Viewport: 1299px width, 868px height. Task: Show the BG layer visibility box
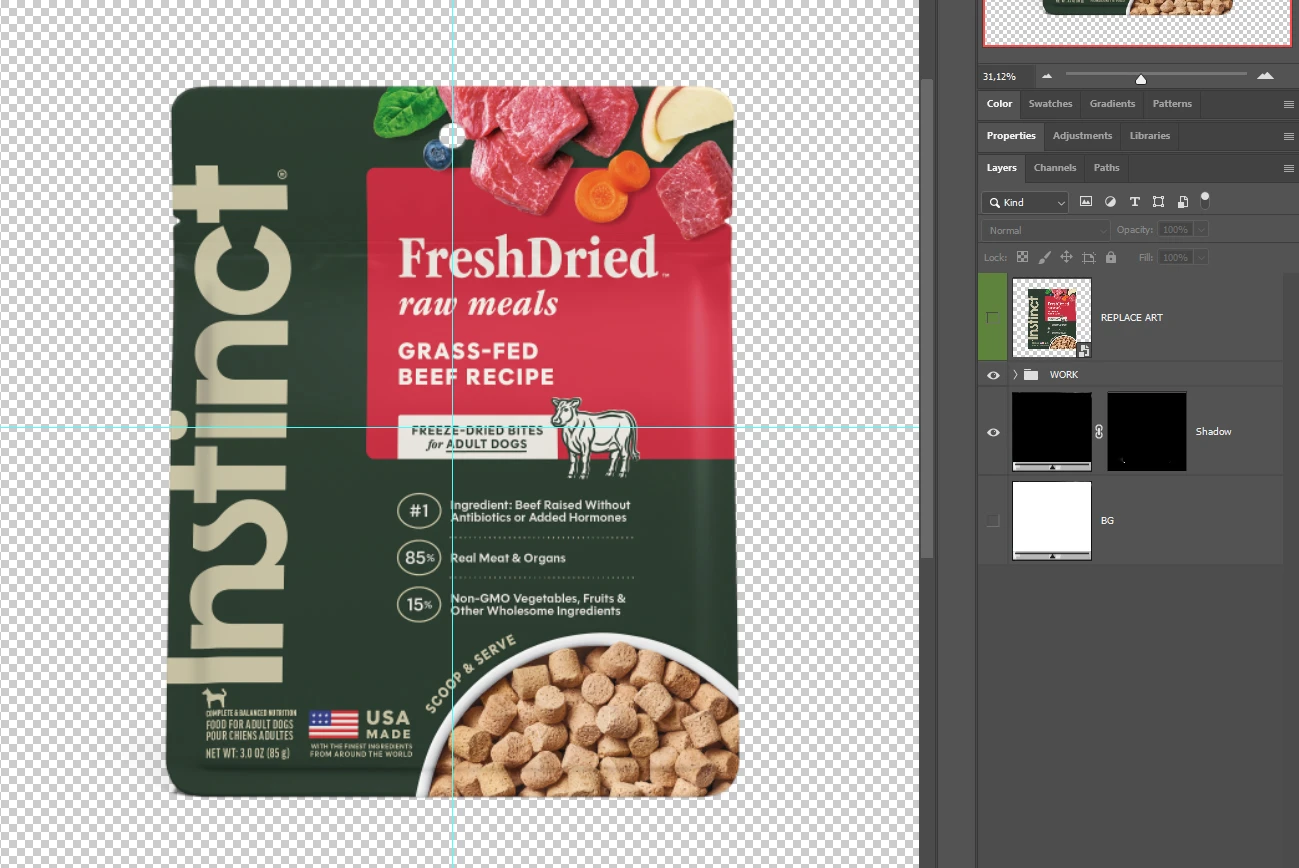point(993,520)
